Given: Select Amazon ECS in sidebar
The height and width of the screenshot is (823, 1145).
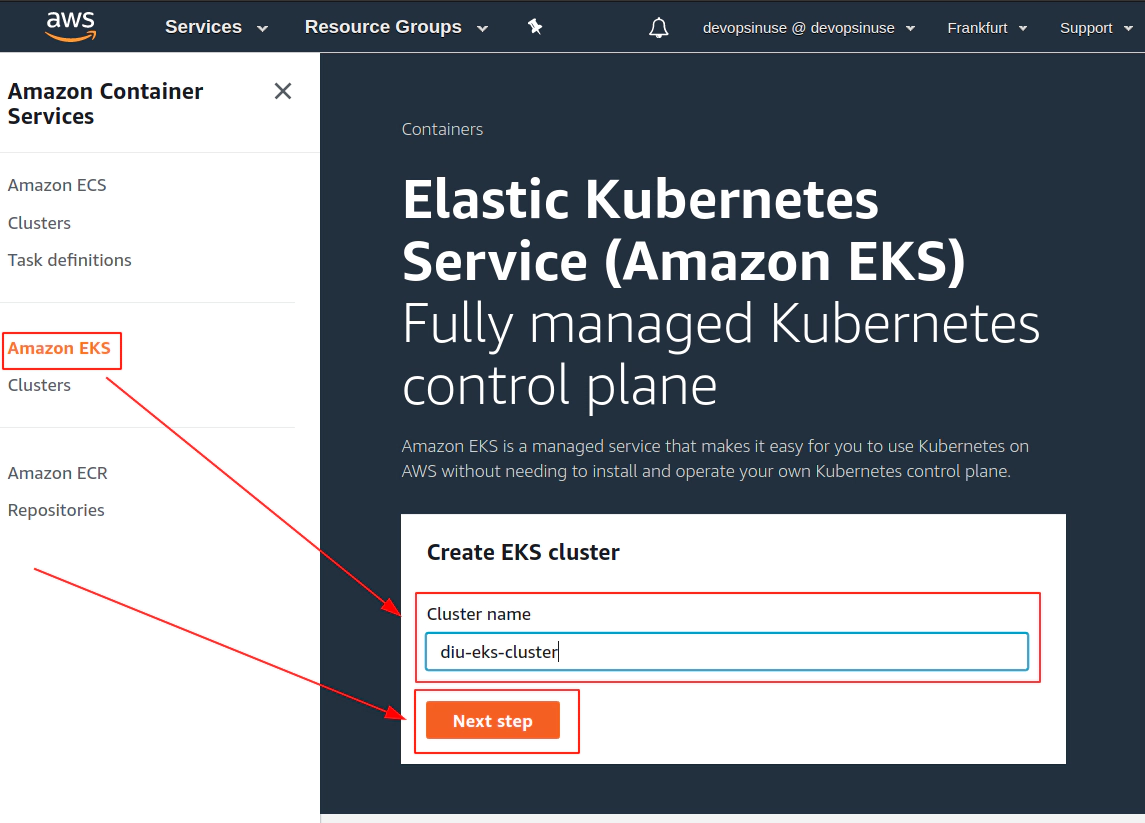Looking at the screenshot, I should coord(57,185).
